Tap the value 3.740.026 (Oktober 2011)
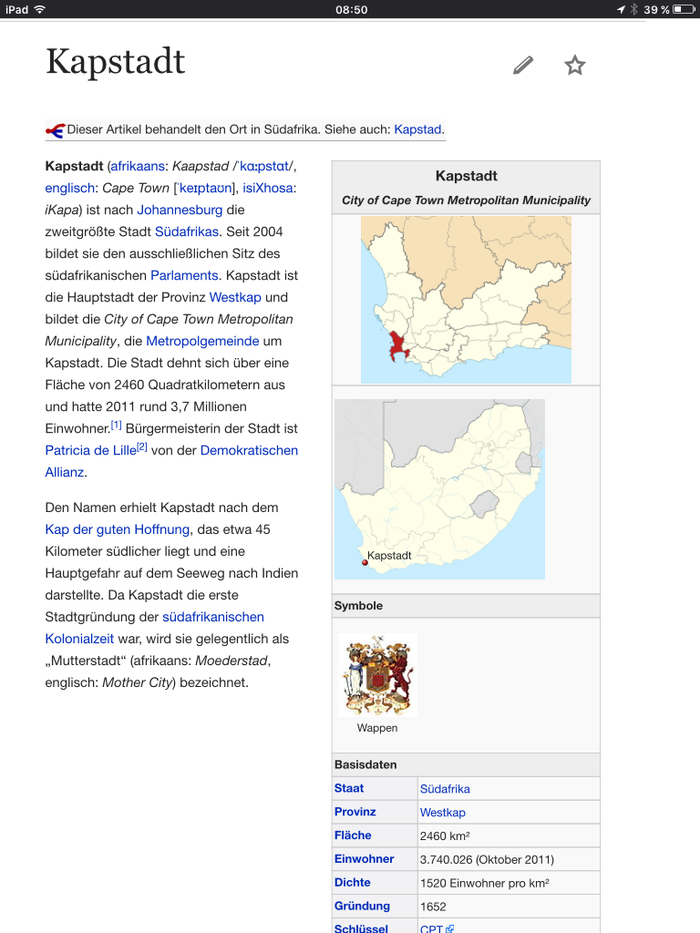This screenshot has width=700, height=933. tap(487, 860)
